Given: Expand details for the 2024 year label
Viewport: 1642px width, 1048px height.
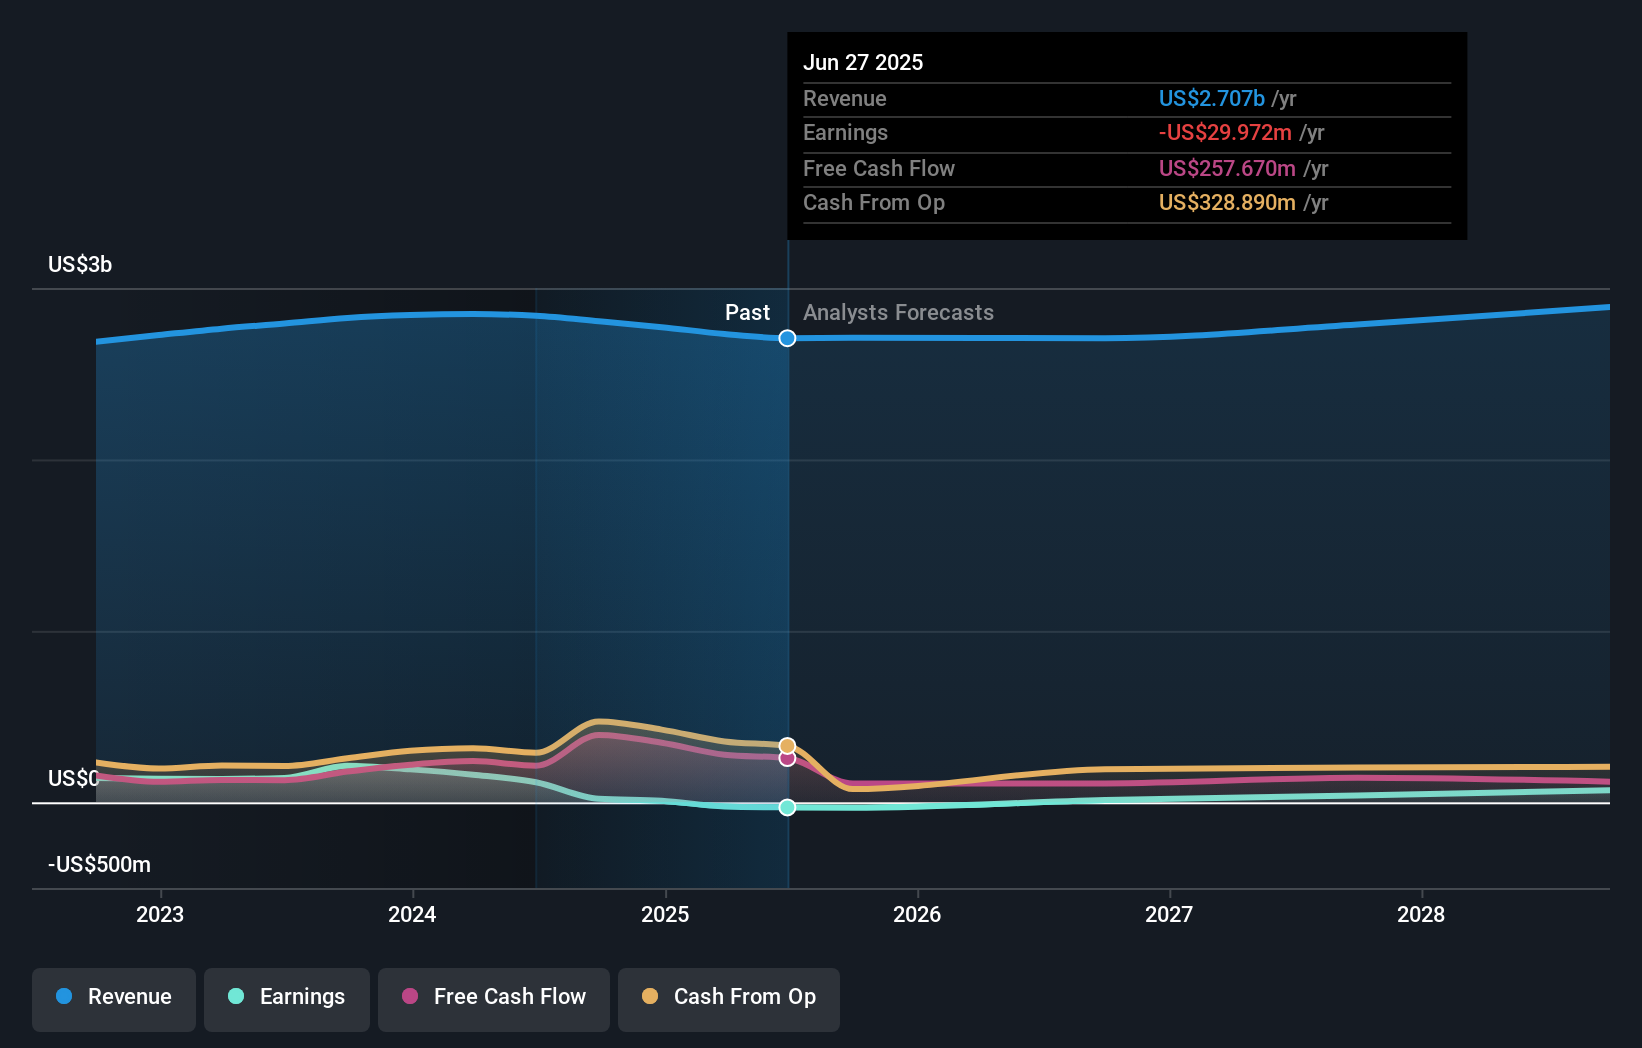Looking at the screenshot, I should click(x=412, y=914).
